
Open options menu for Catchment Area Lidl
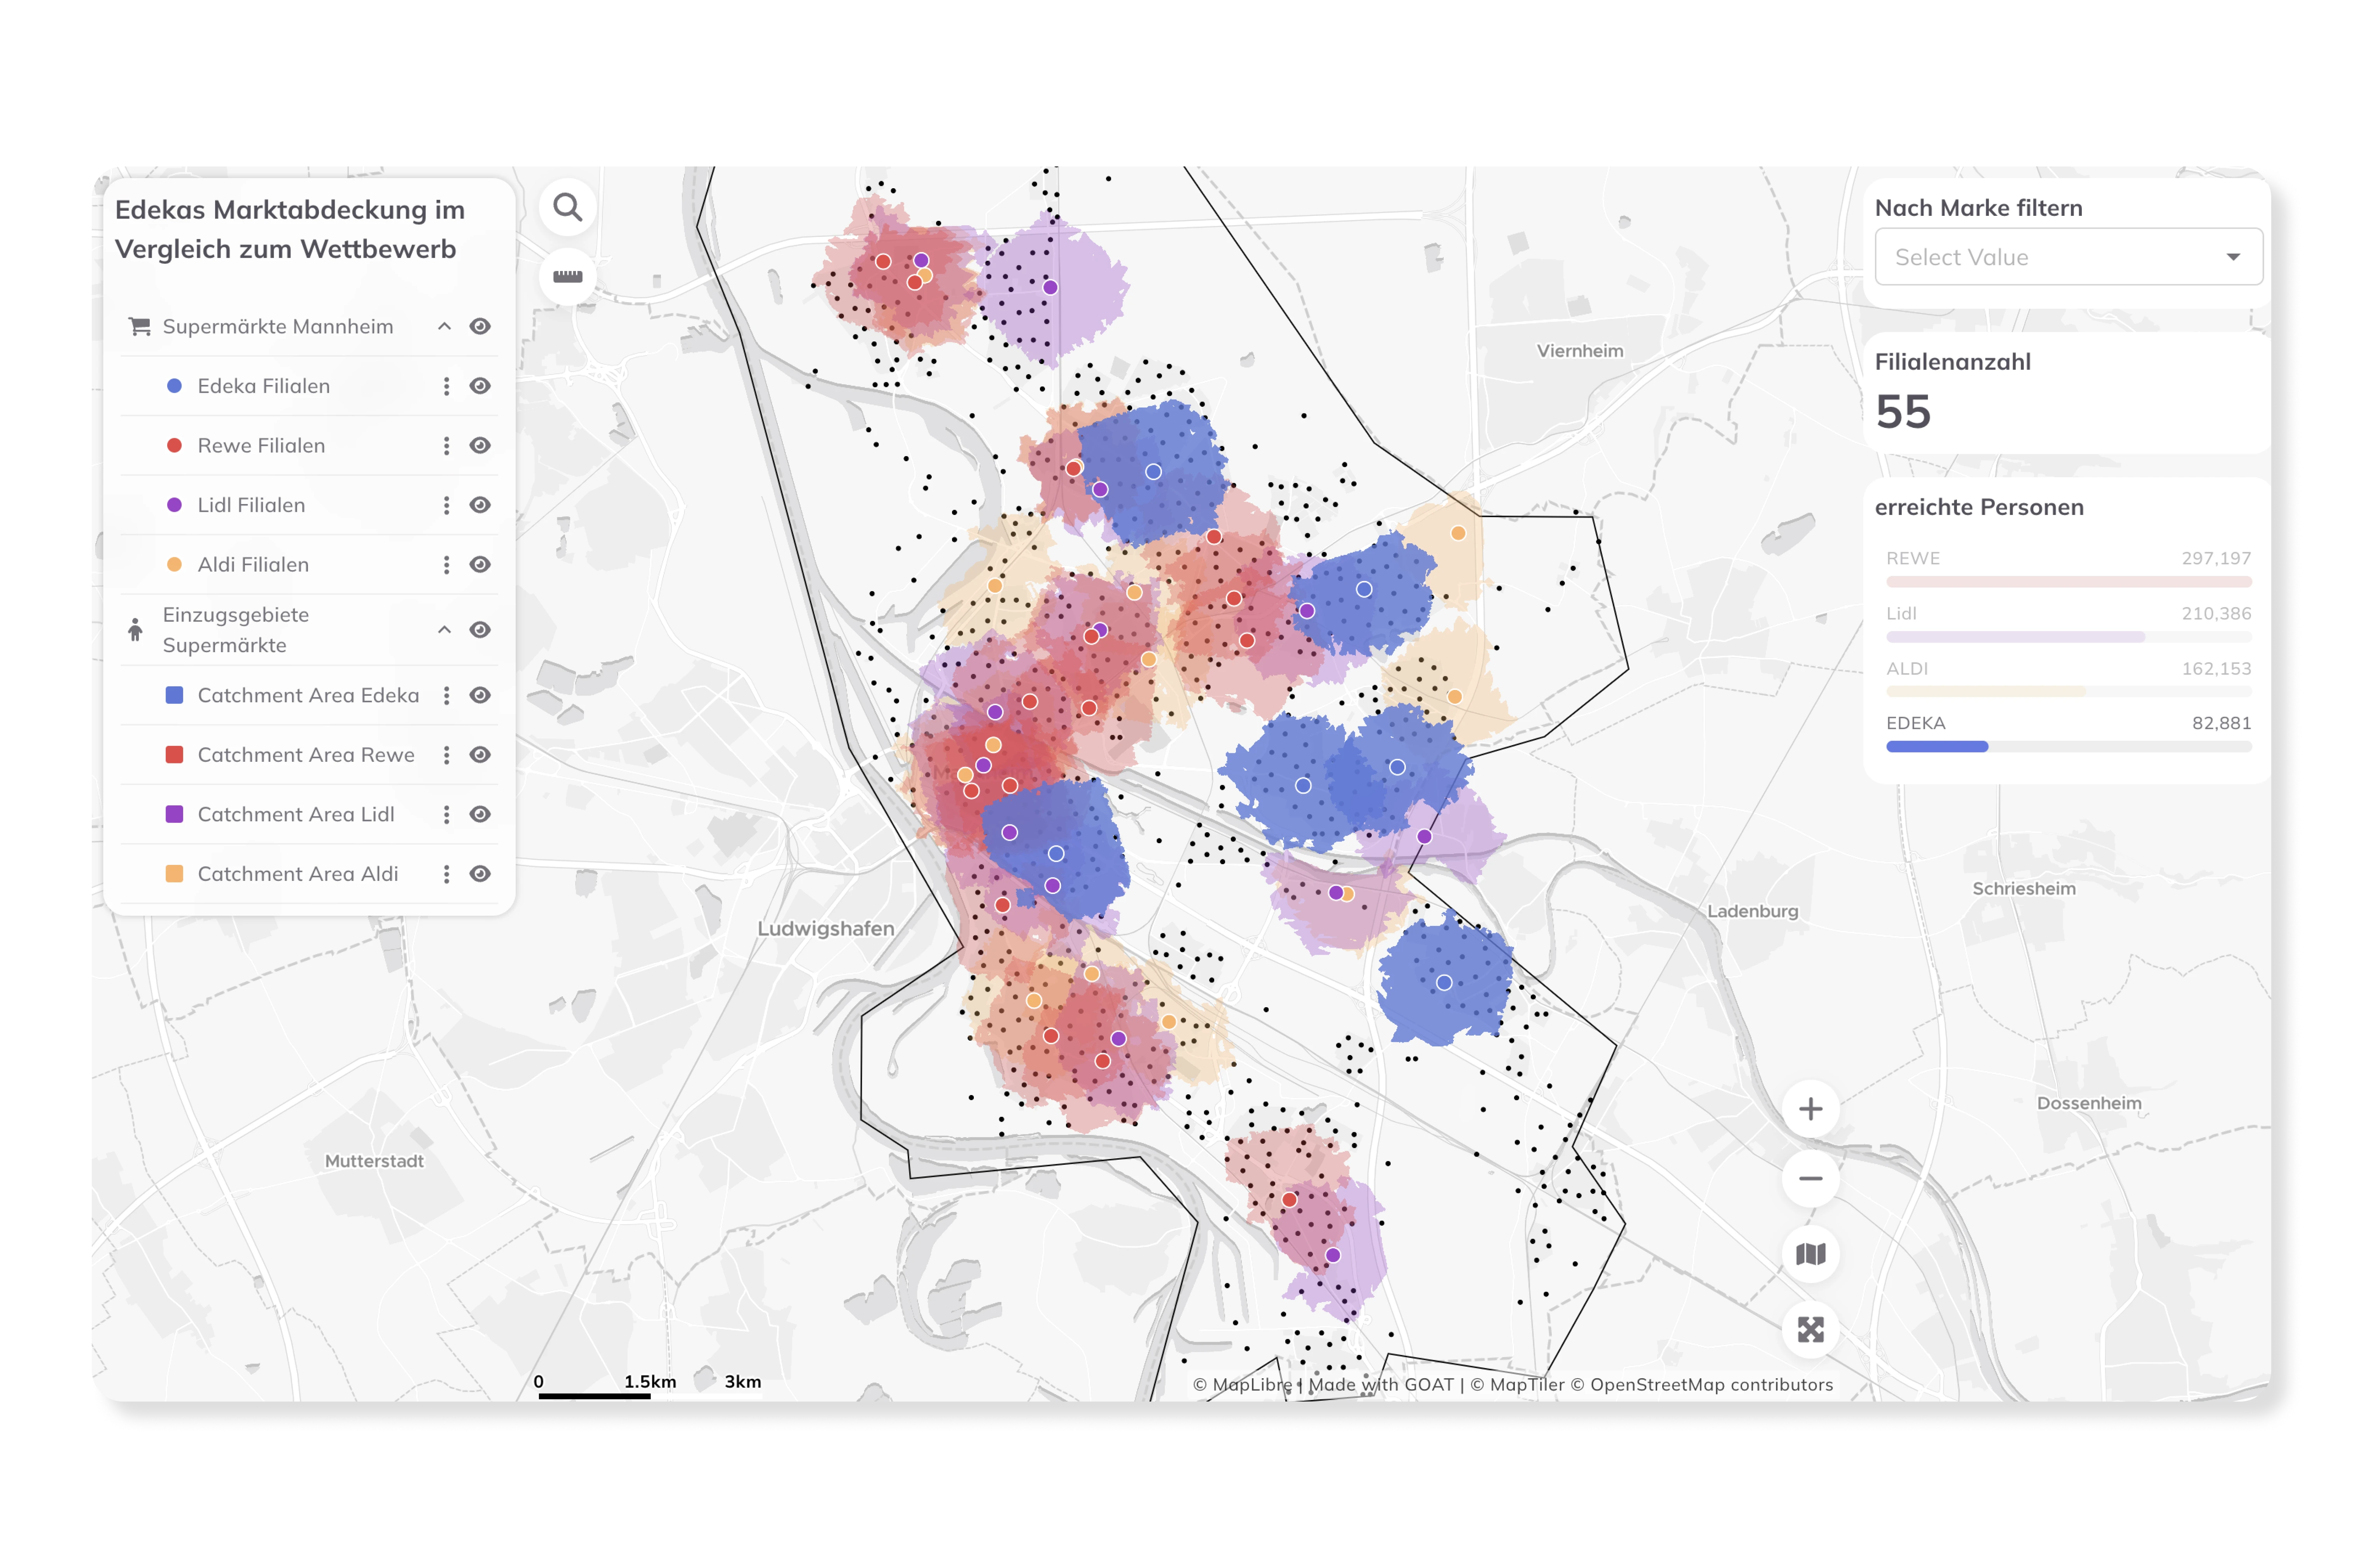pyautogui.click(x=446, y=814)
